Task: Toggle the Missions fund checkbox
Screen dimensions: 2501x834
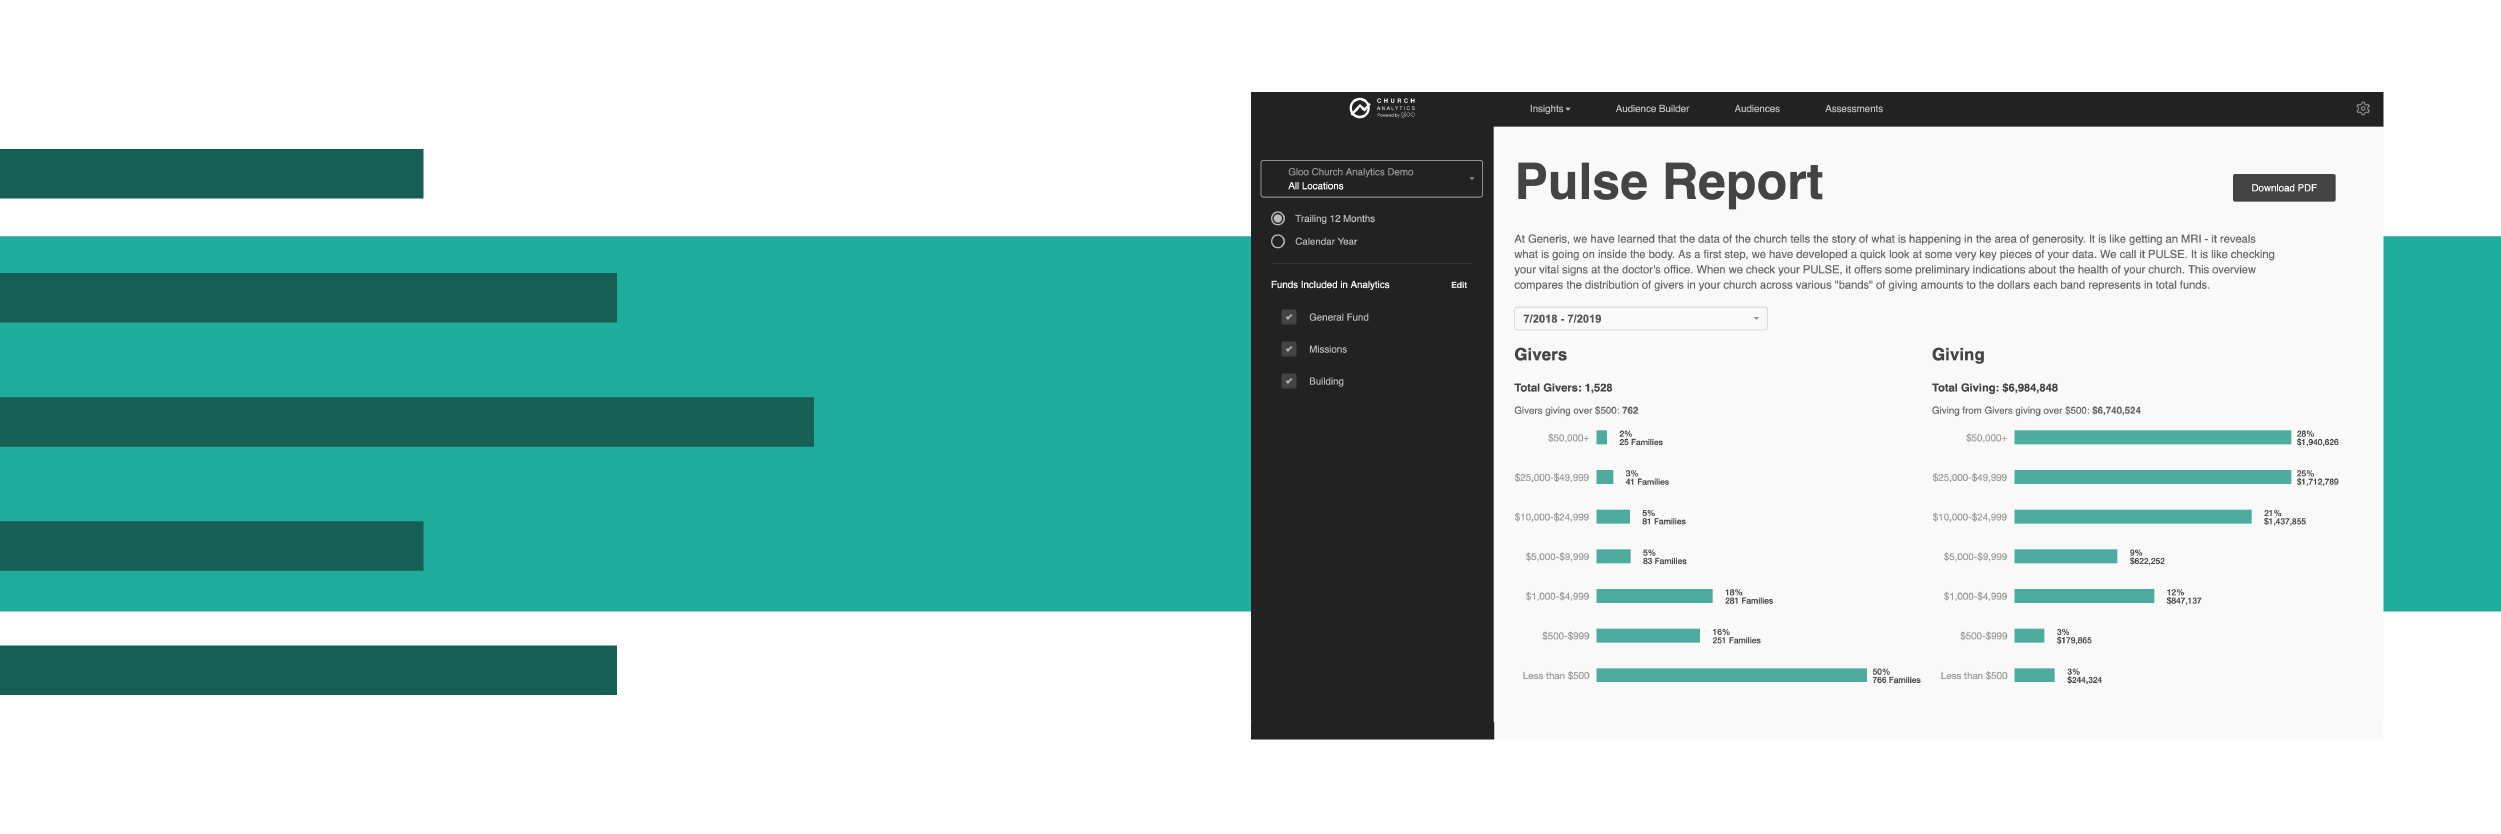Action: coord(1289,349)
